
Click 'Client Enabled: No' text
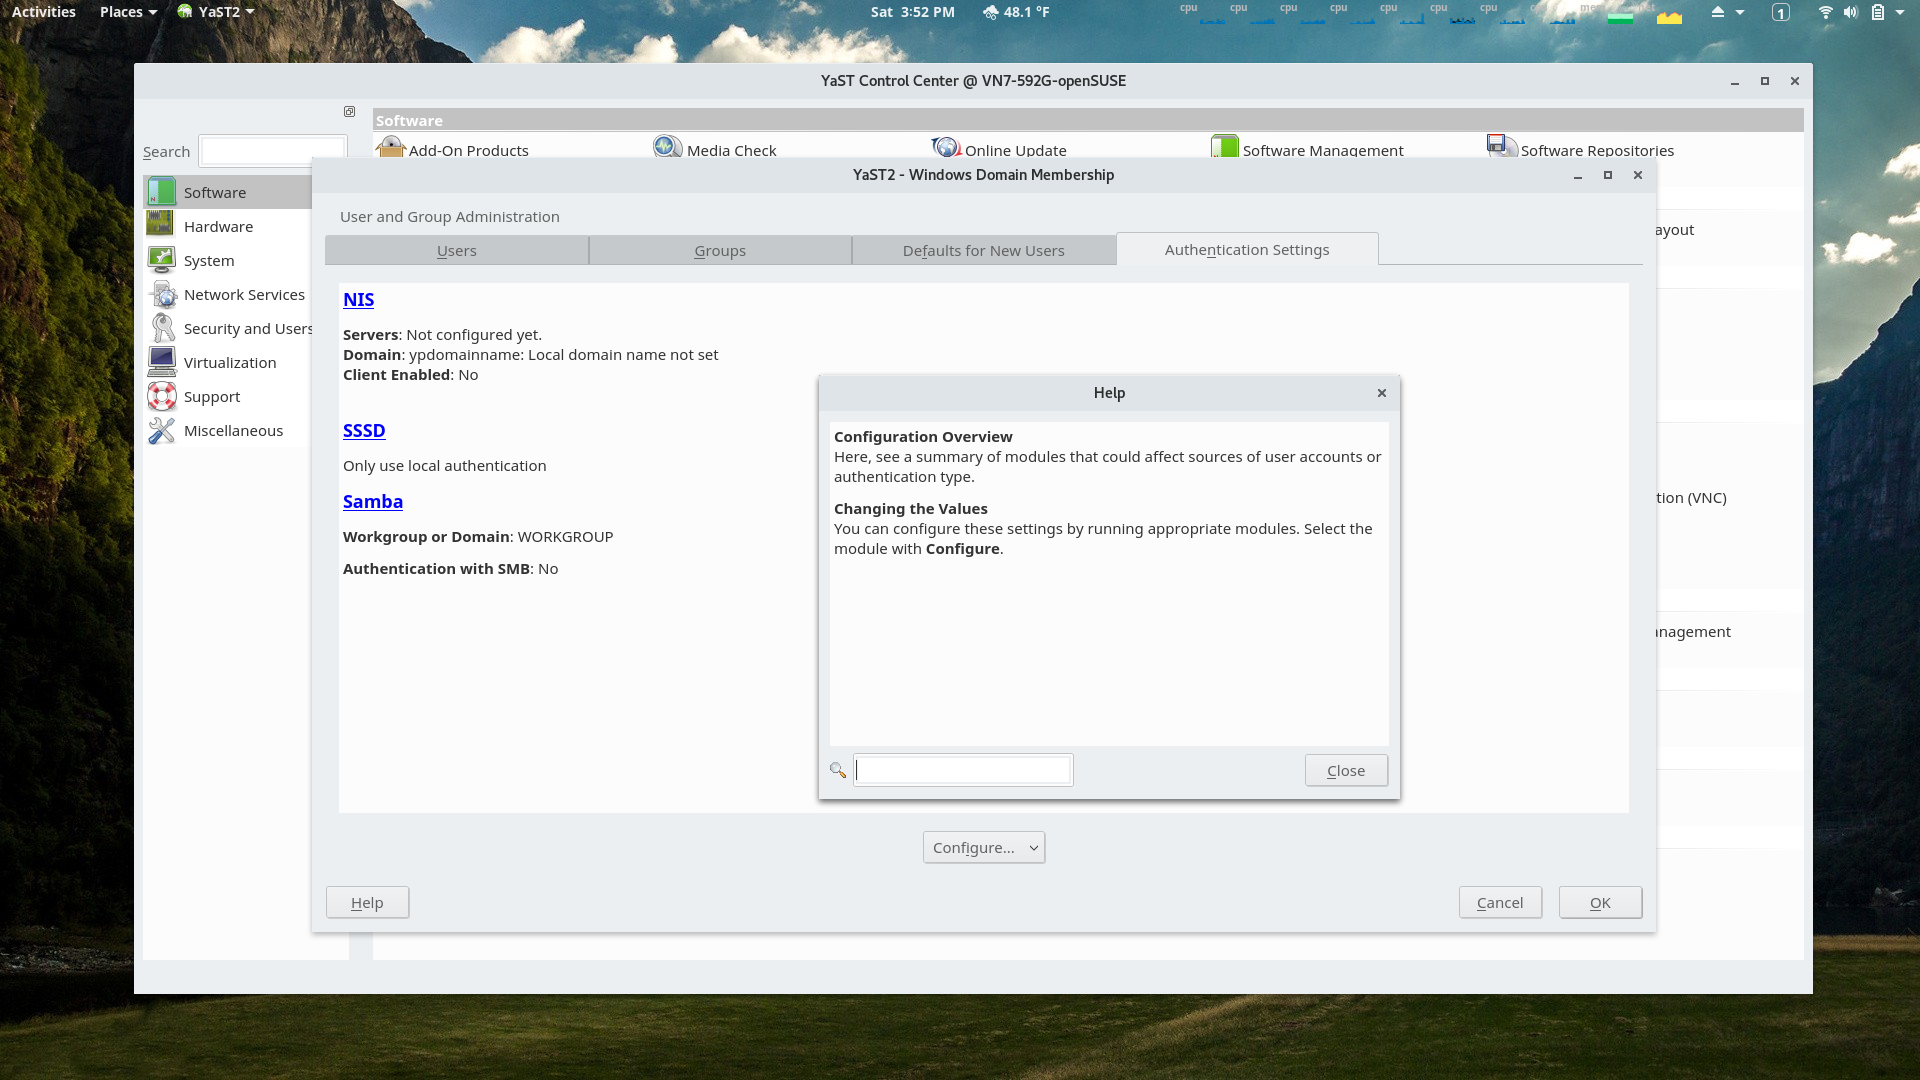tap(411, 374)
